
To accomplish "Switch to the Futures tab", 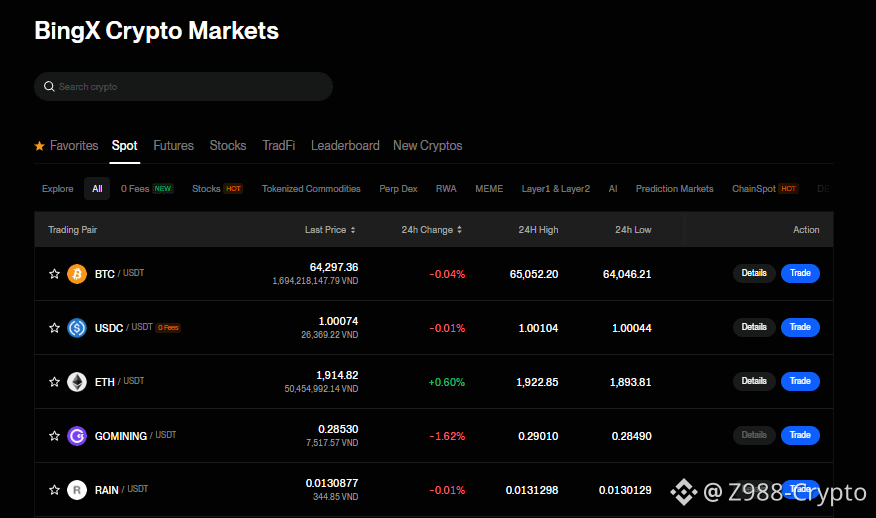I will tap(174, 146).
